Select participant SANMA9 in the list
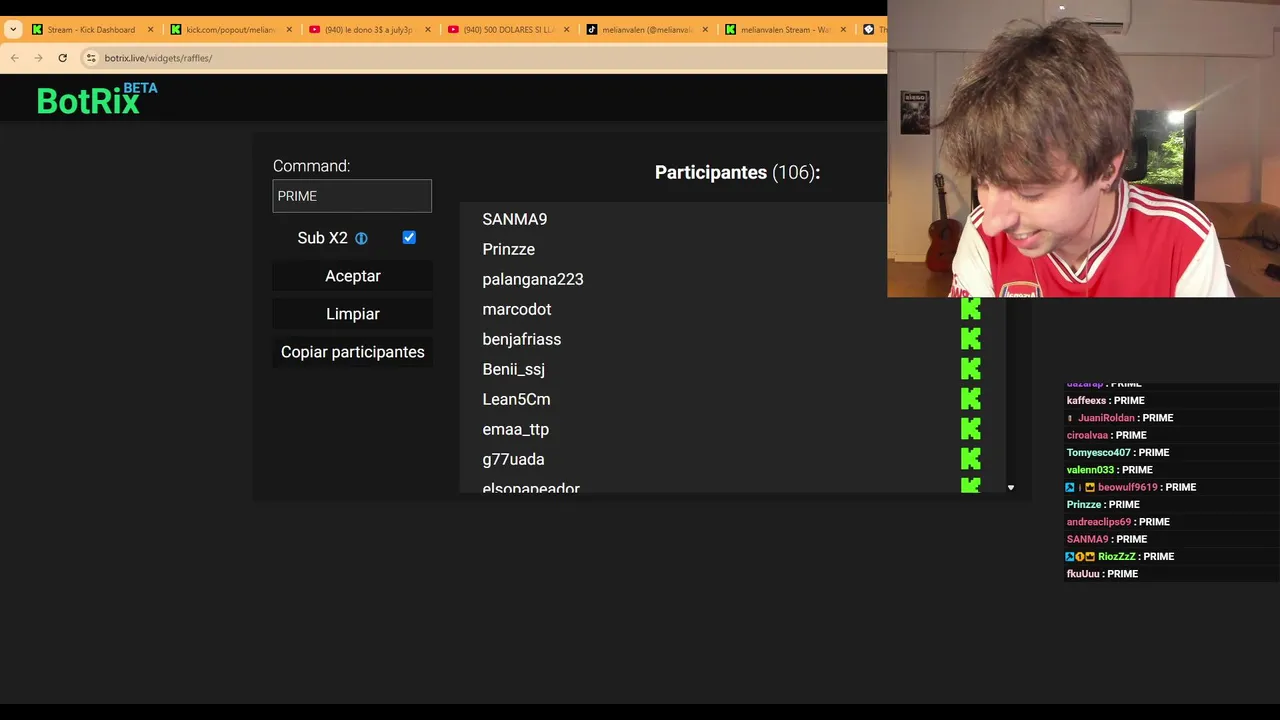This screenshot has width=1280, height=720. point(515,219)
